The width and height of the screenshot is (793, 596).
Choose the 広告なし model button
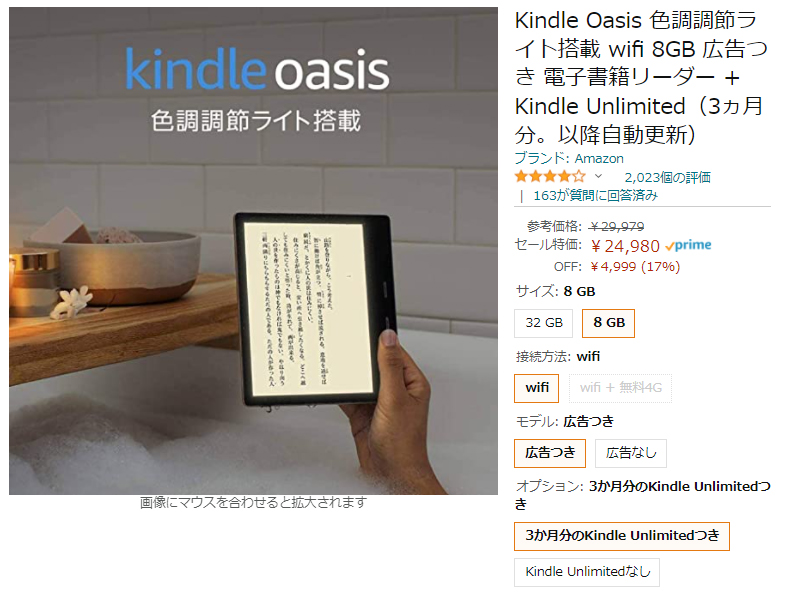(631, 453)
